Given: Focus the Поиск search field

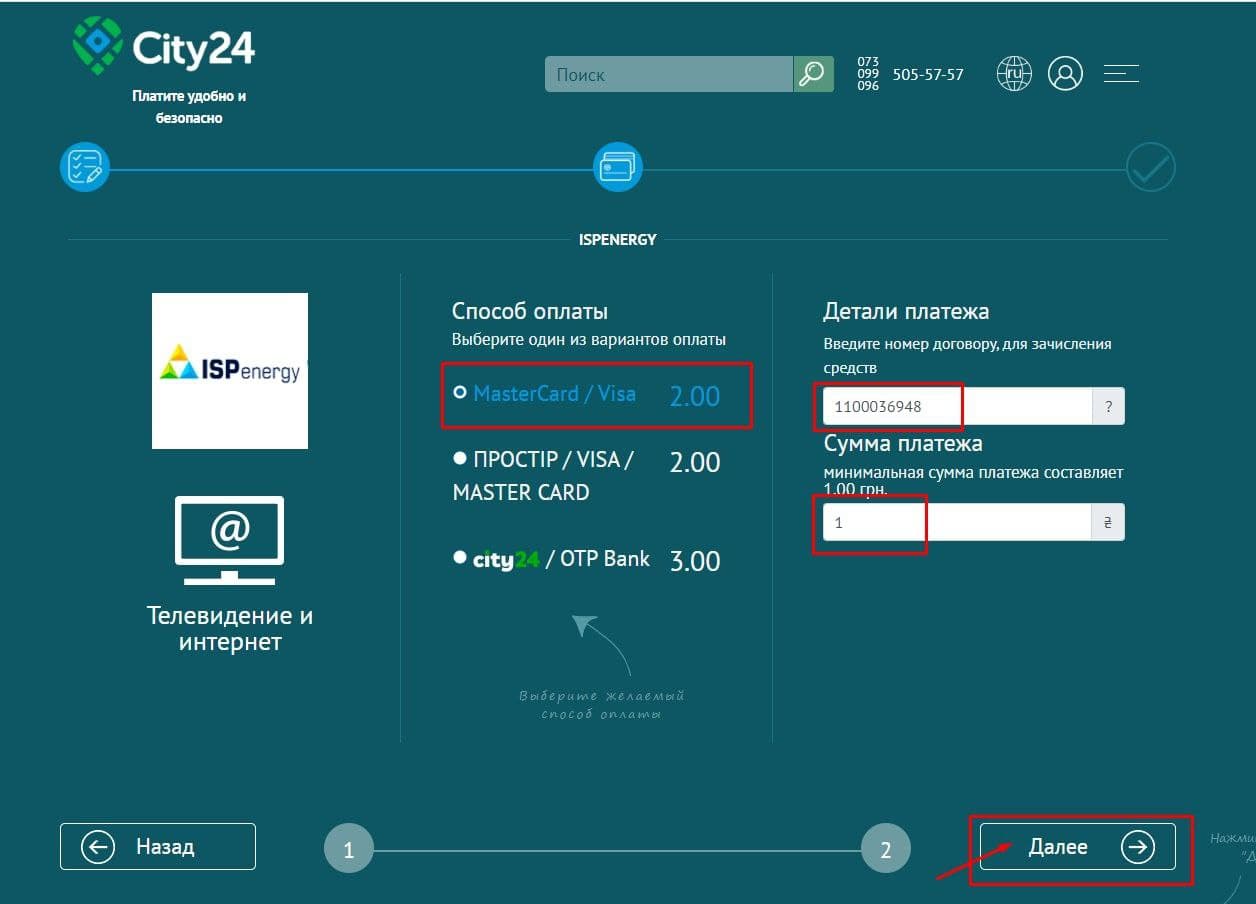Looking at the screenshot, I should (669, 74).
